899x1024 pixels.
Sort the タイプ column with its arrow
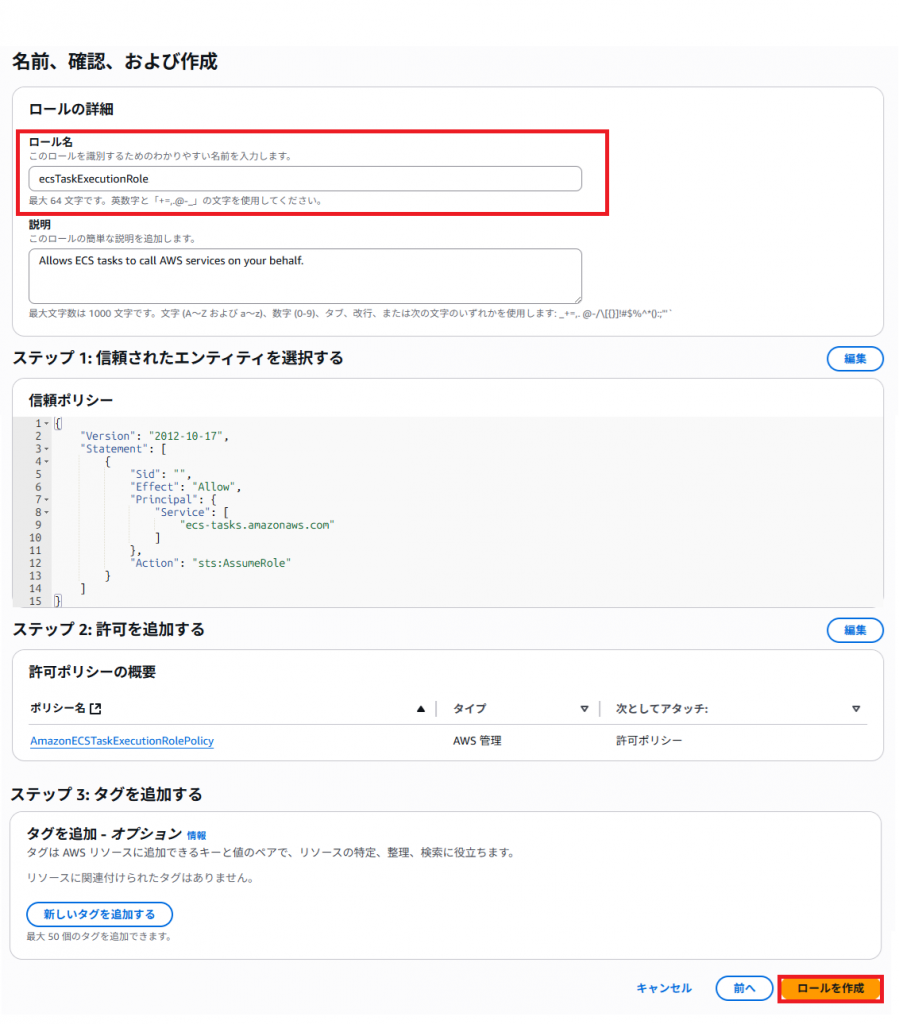point(584,709)
